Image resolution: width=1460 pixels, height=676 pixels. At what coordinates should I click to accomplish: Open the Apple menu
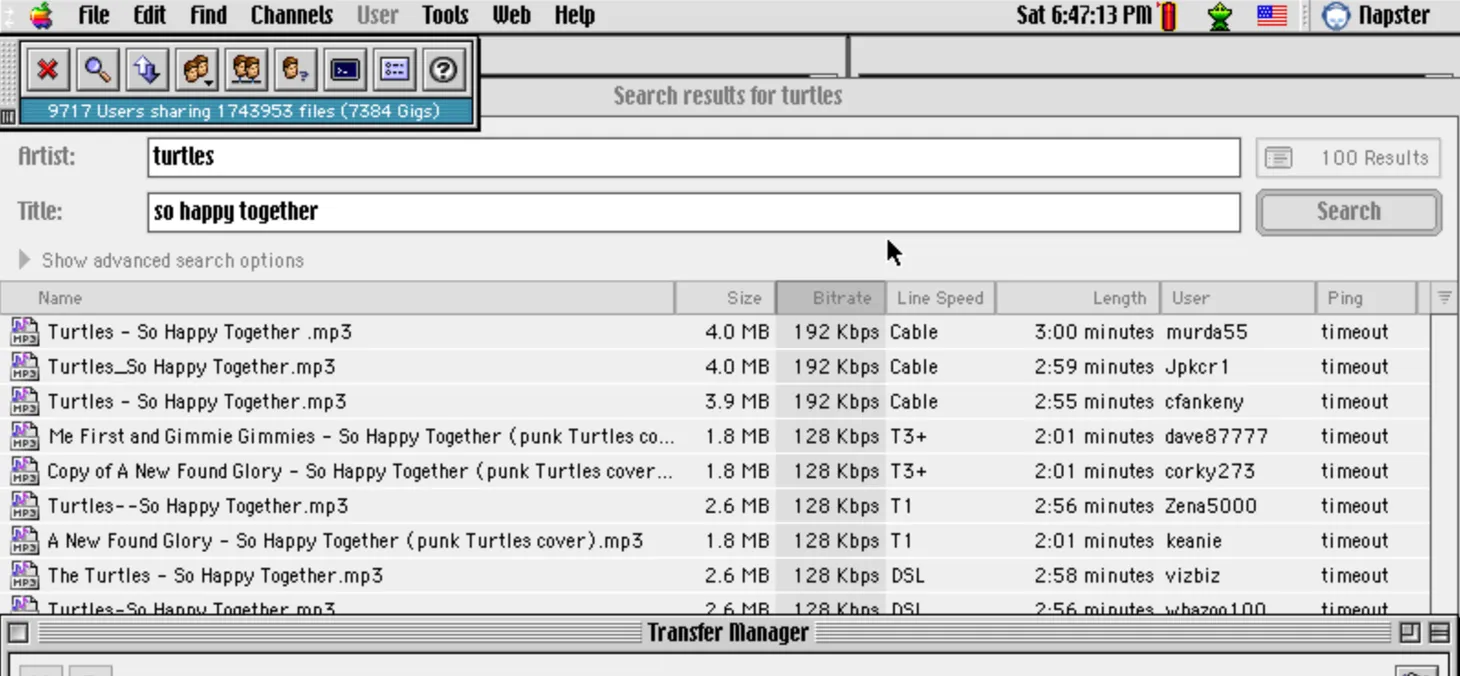click(x=41, y=15)
